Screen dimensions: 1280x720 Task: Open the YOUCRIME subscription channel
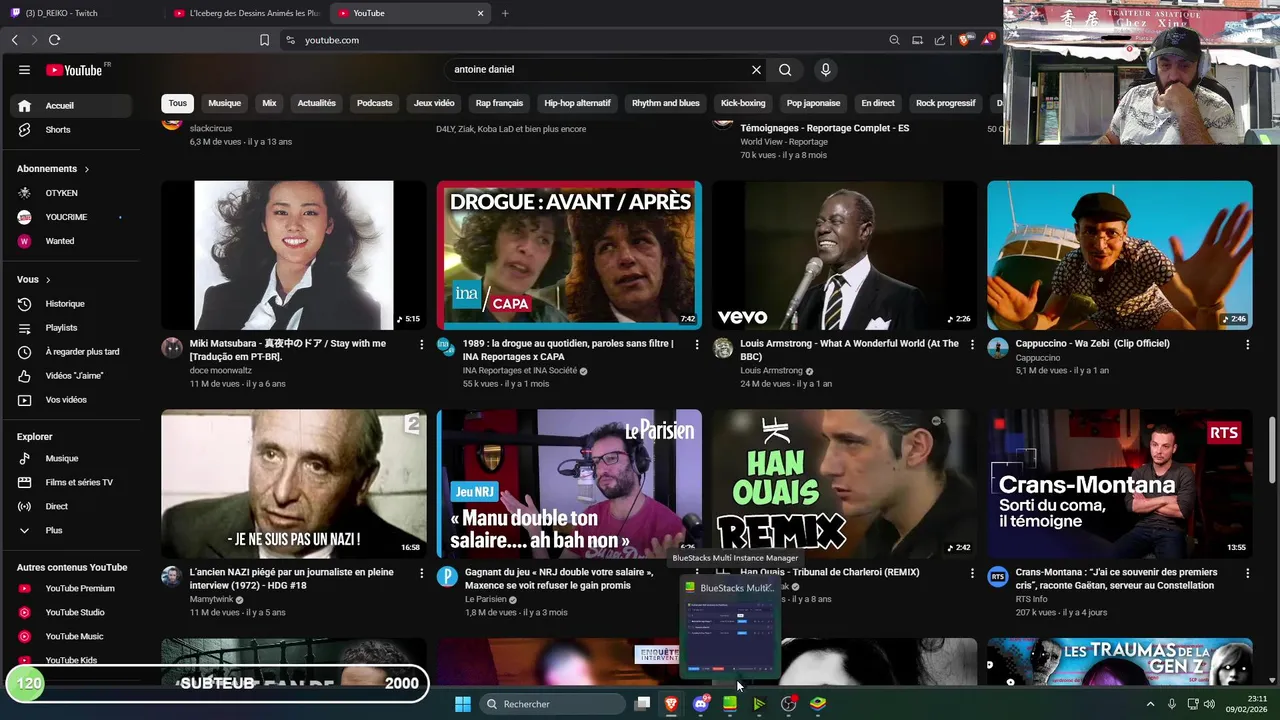point(70,217)
